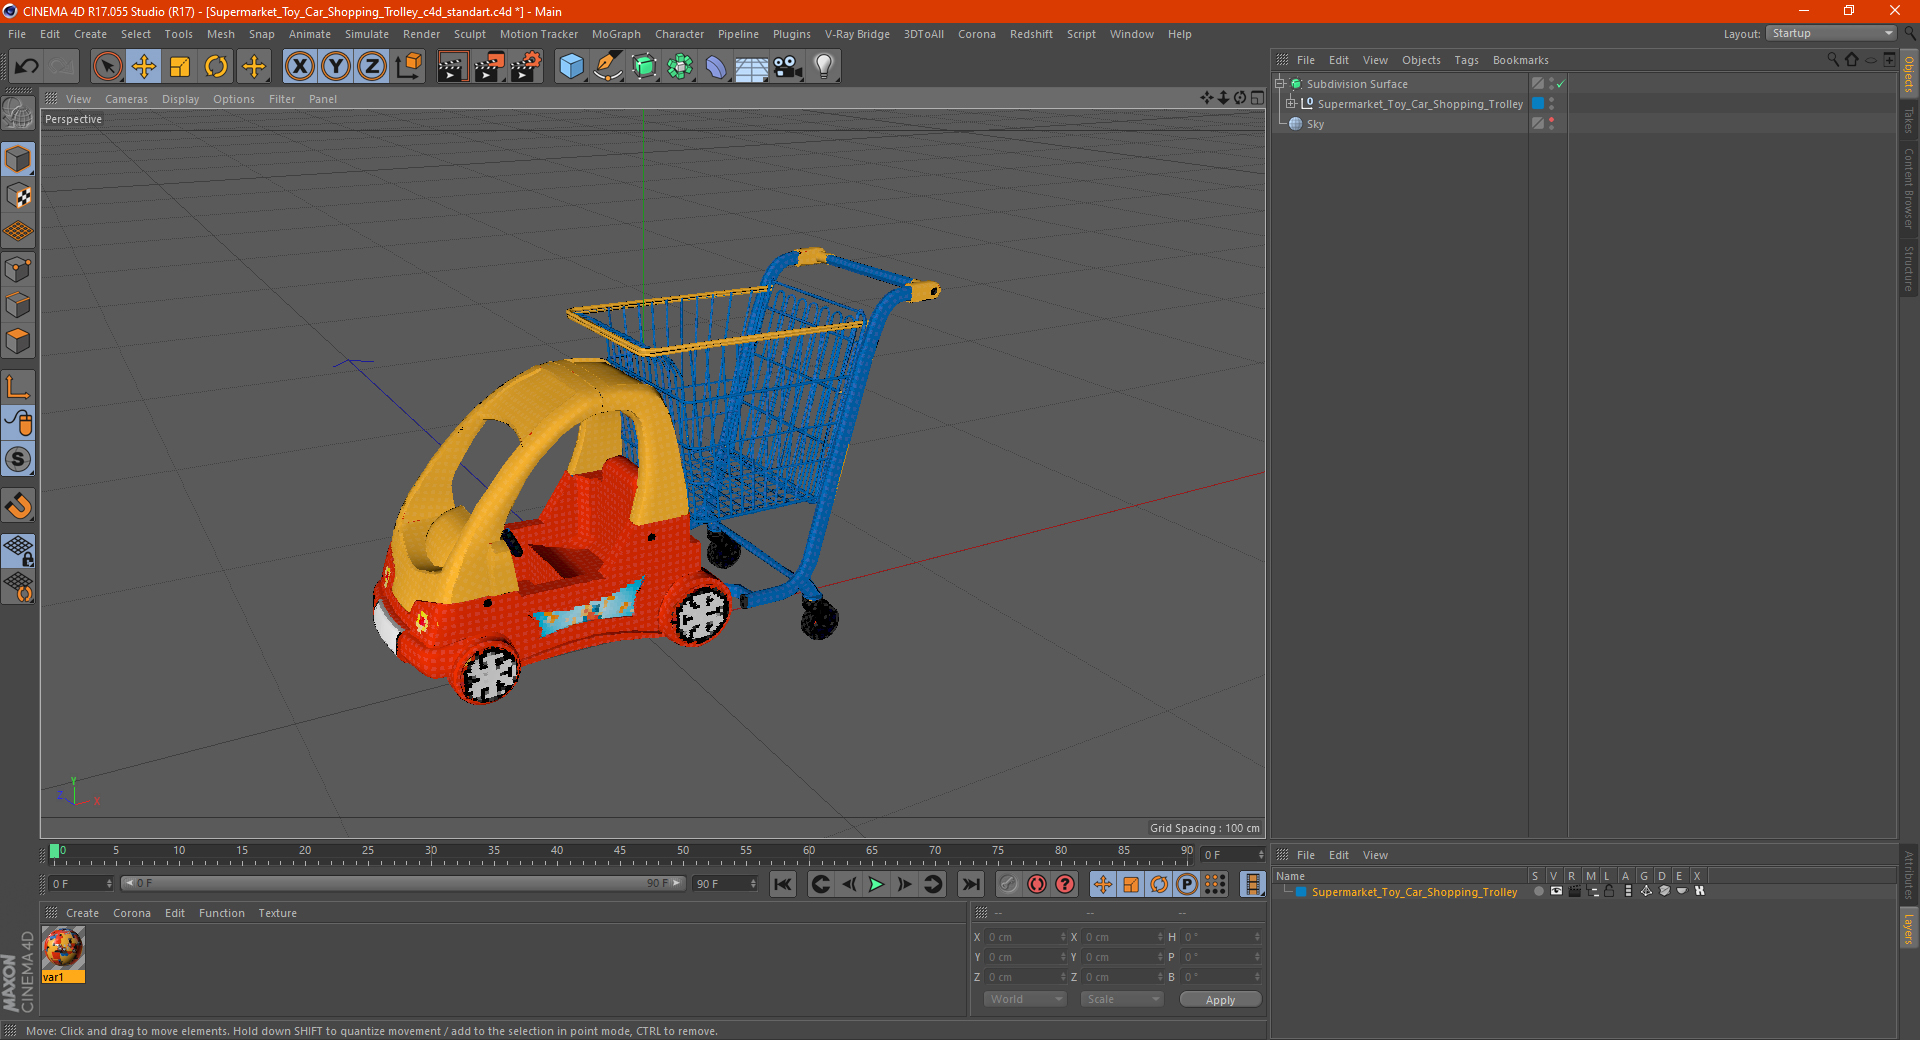Select Edges mode in left palette
The height and width of the screenshot is (1040, 1920).
click(x=18, y=305)
